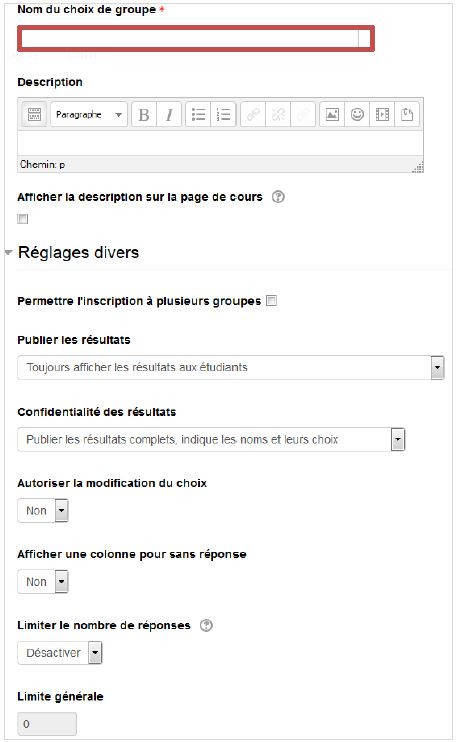Open the Paragraphe format dropdown
The width and height of the screenshot is (456, 742).
89,115
